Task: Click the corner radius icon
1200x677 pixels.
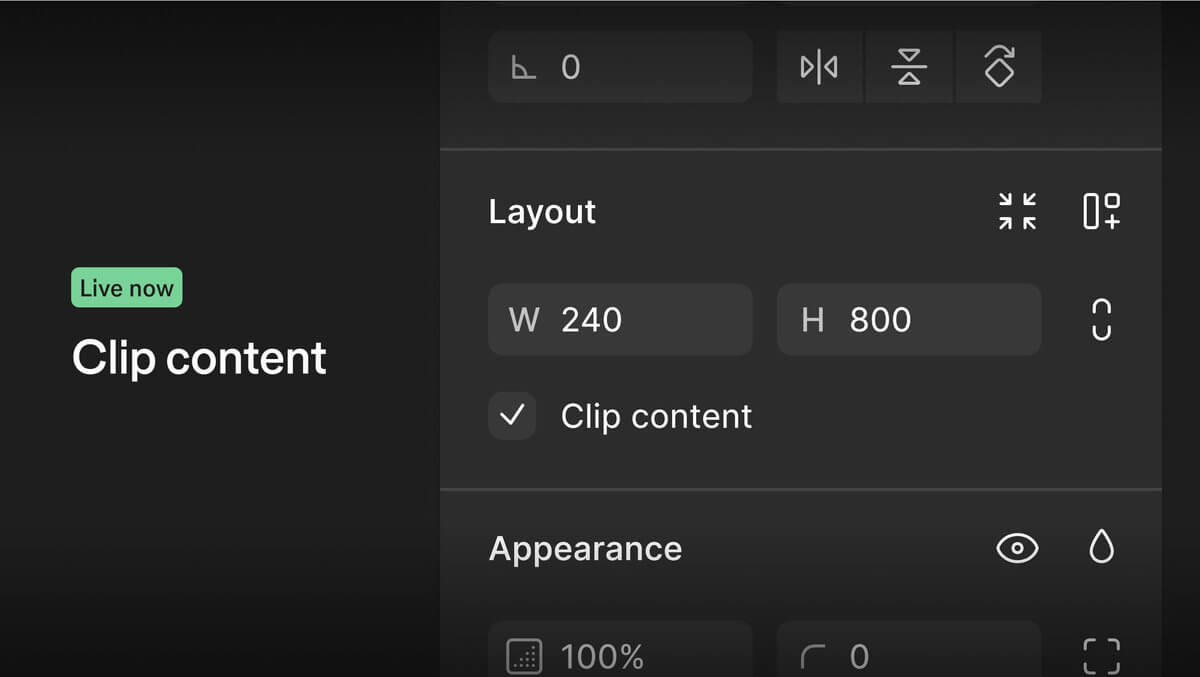Action: coord(815,656)
